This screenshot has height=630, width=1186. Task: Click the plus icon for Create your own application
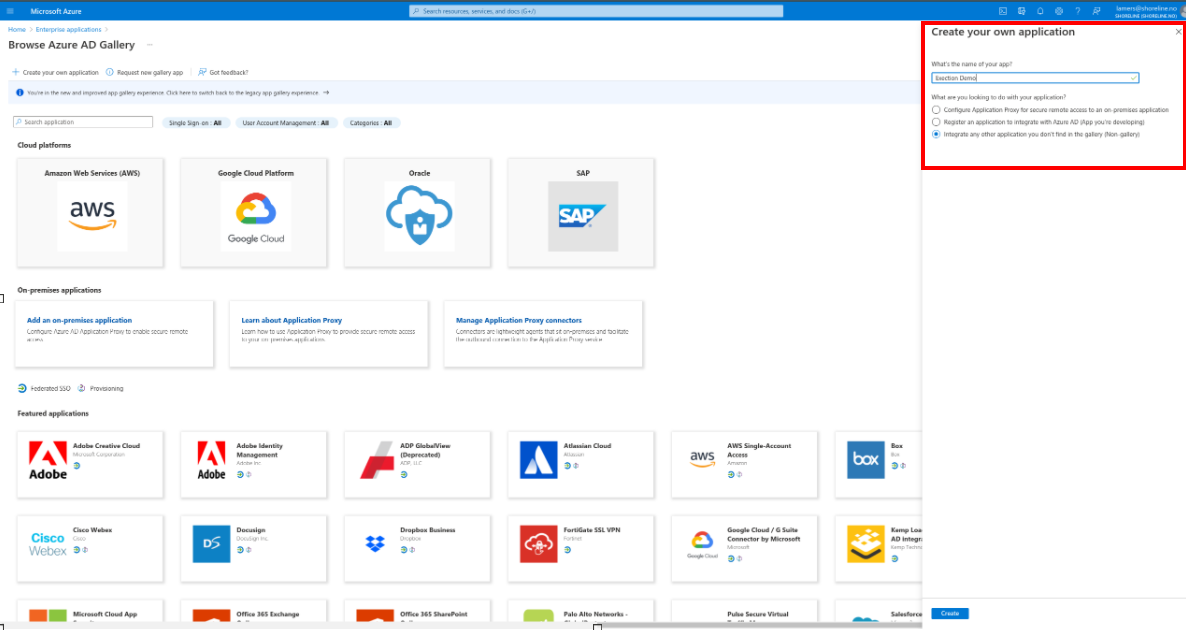pyautogui.click(x=15, y=73)
